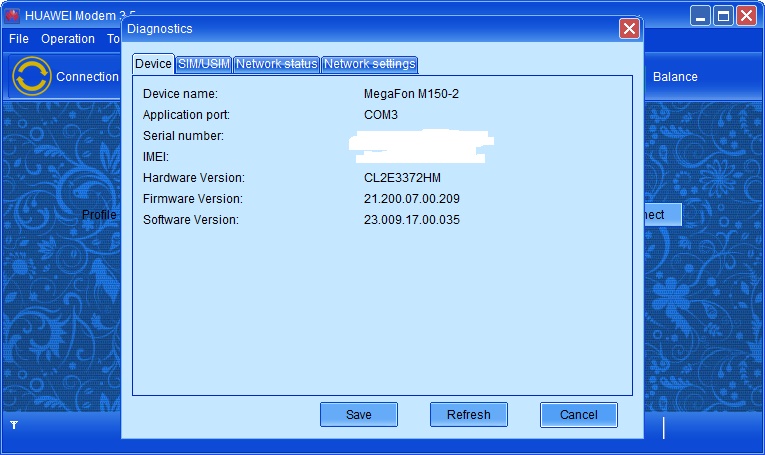
Task: Click the Profile label in main window
Action: pos(100,215)
